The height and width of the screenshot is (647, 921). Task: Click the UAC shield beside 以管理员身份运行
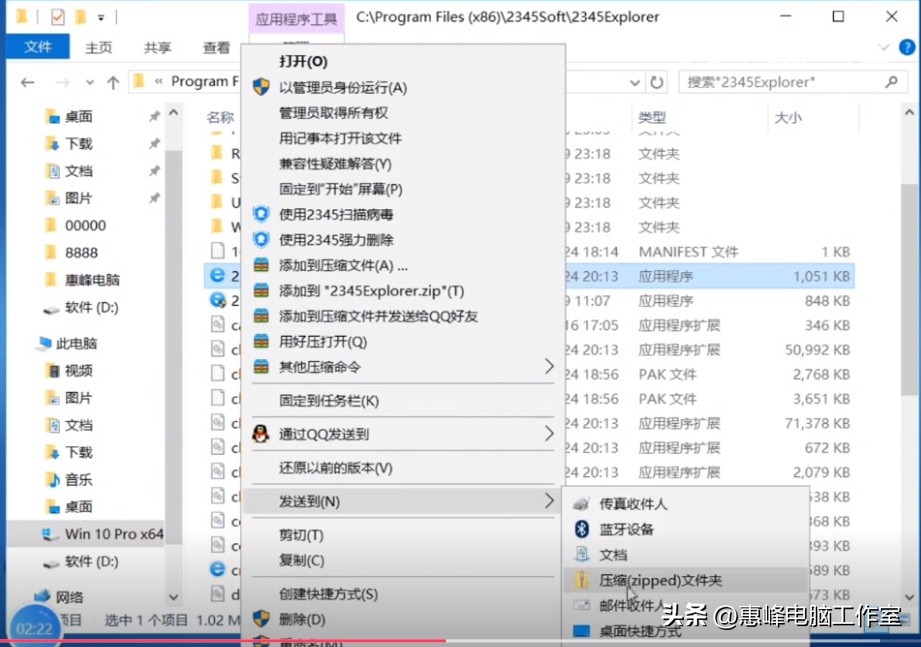[262, 88]
